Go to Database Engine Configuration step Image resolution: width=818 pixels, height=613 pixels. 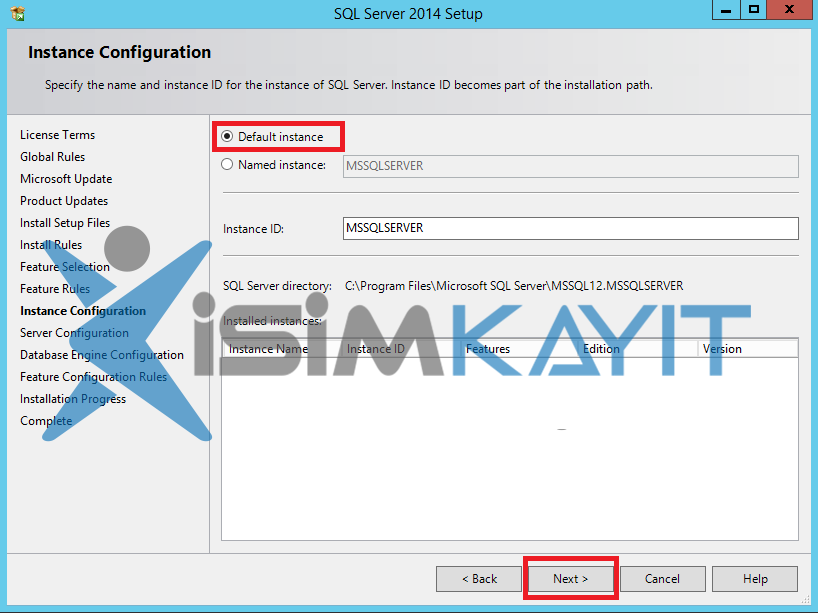pos(102,355)
